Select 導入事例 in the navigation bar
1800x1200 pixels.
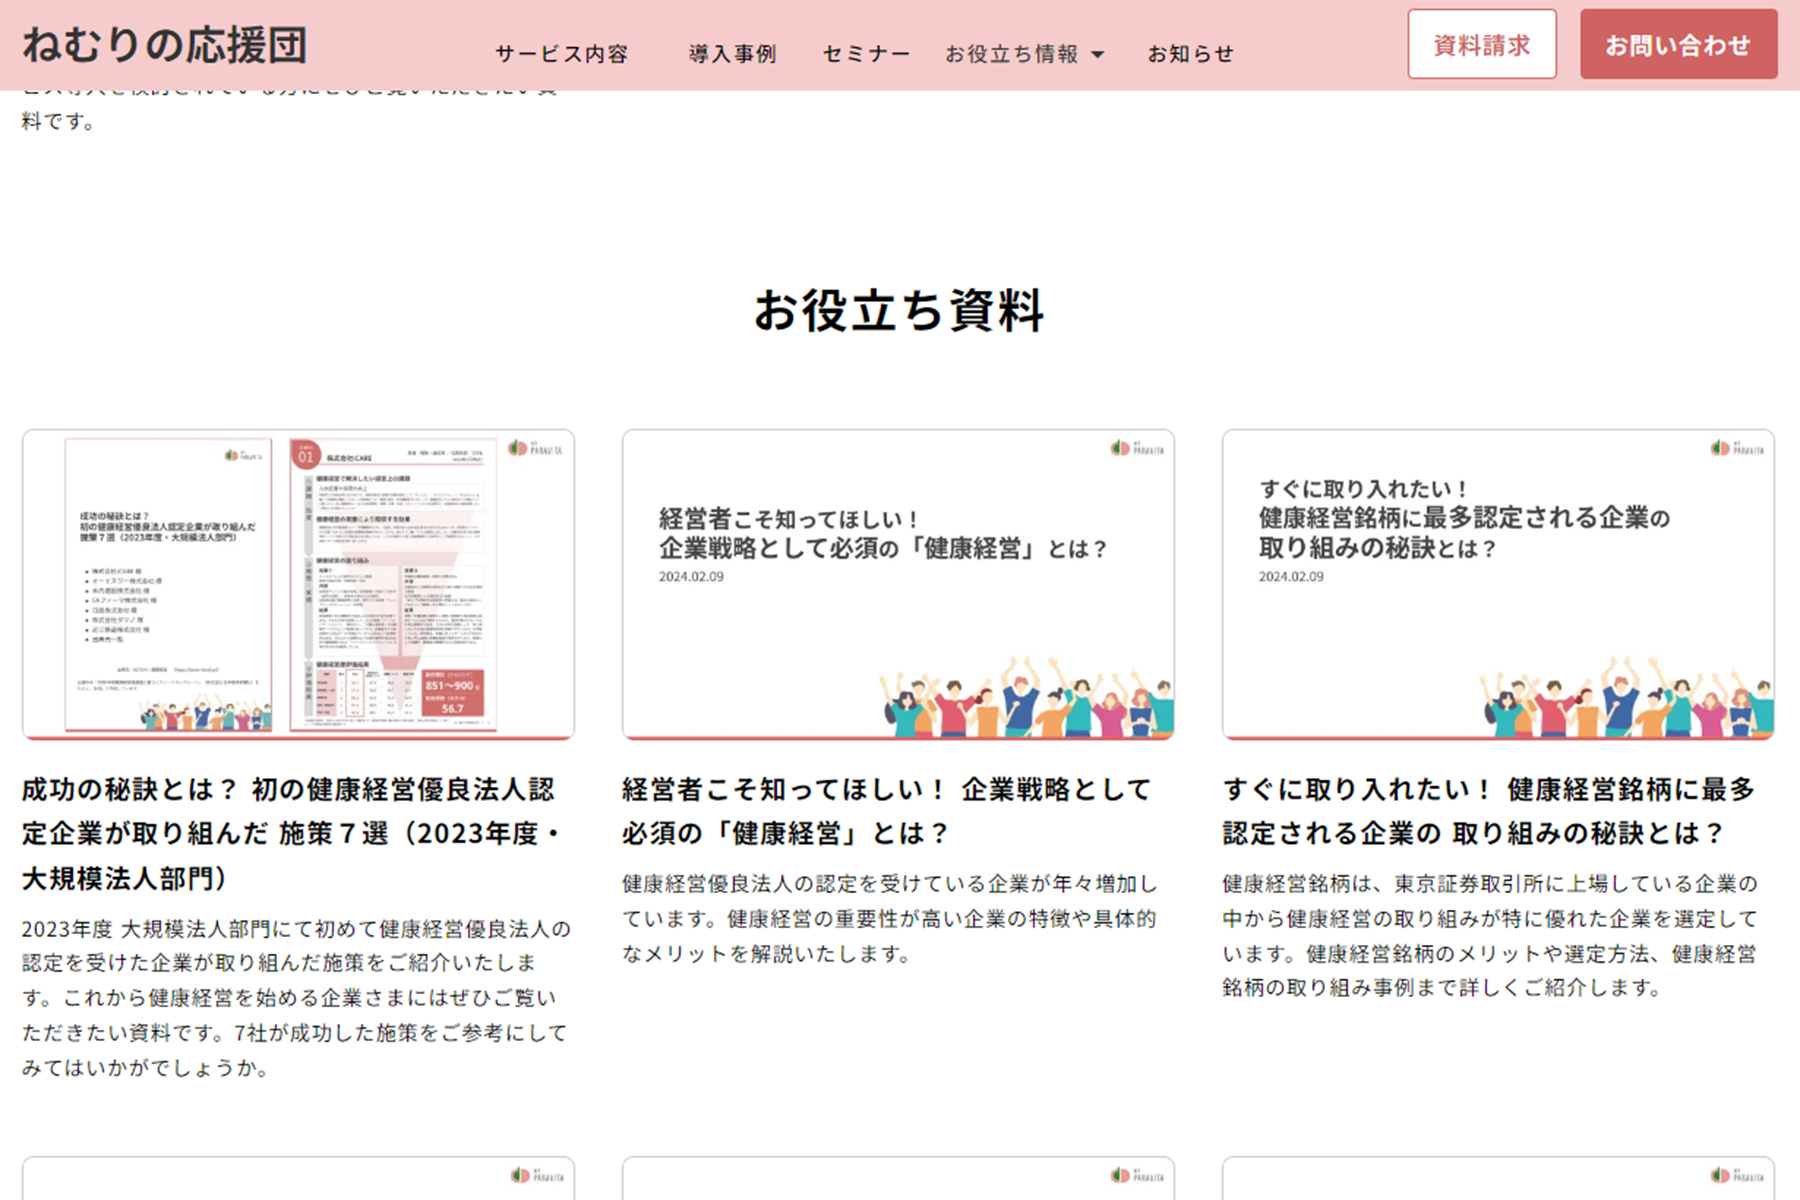tap(733, 54)
